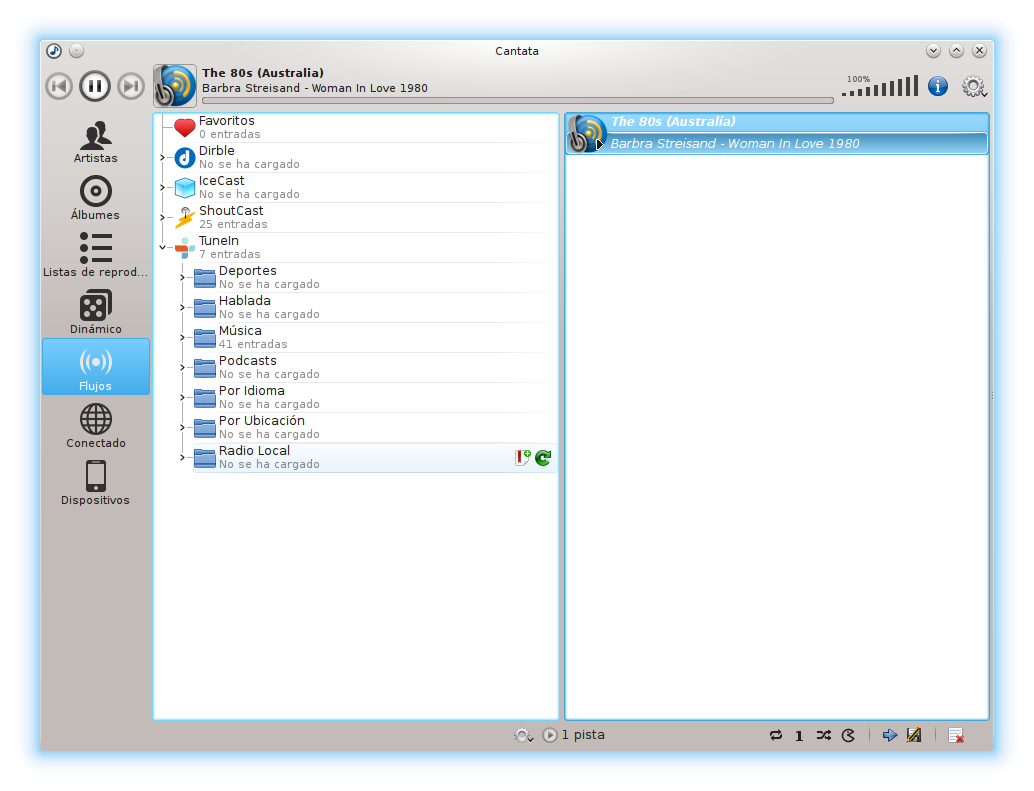The image size is (1034, 791).
Task: Click the blue arrow queue icon
Action: [x=890, y=736]
